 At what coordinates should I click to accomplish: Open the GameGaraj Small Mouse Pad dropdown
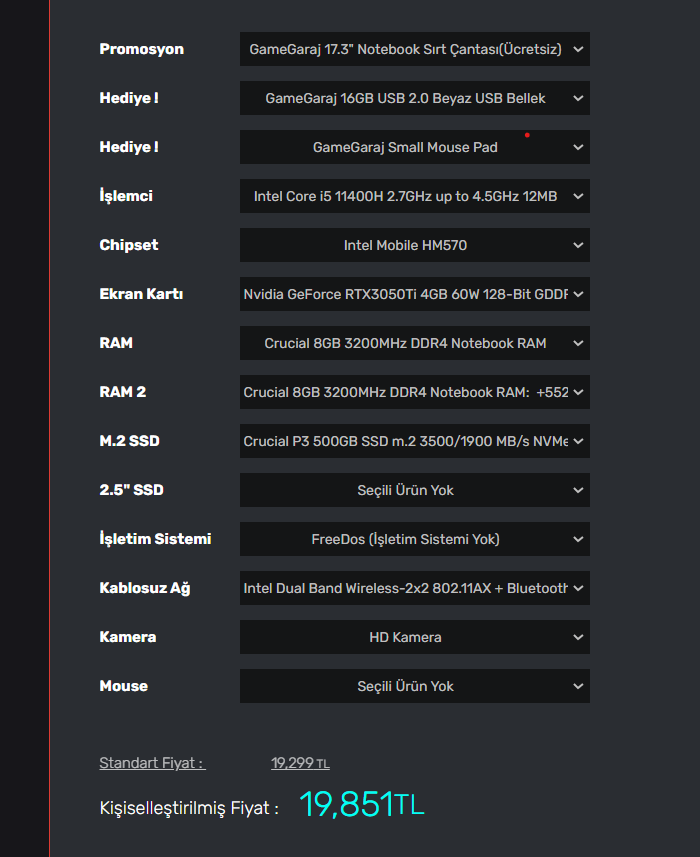coord(414,147)
